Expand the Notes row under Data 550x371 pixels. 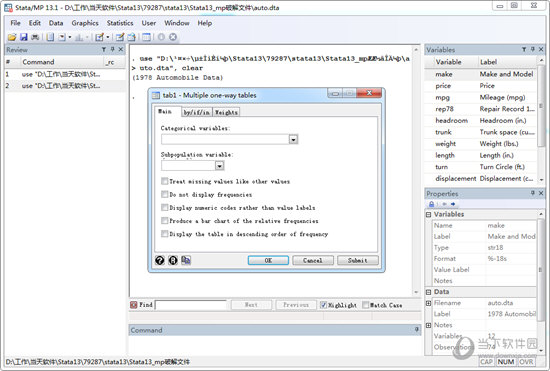pyautogui.click(x=428, y=325)
